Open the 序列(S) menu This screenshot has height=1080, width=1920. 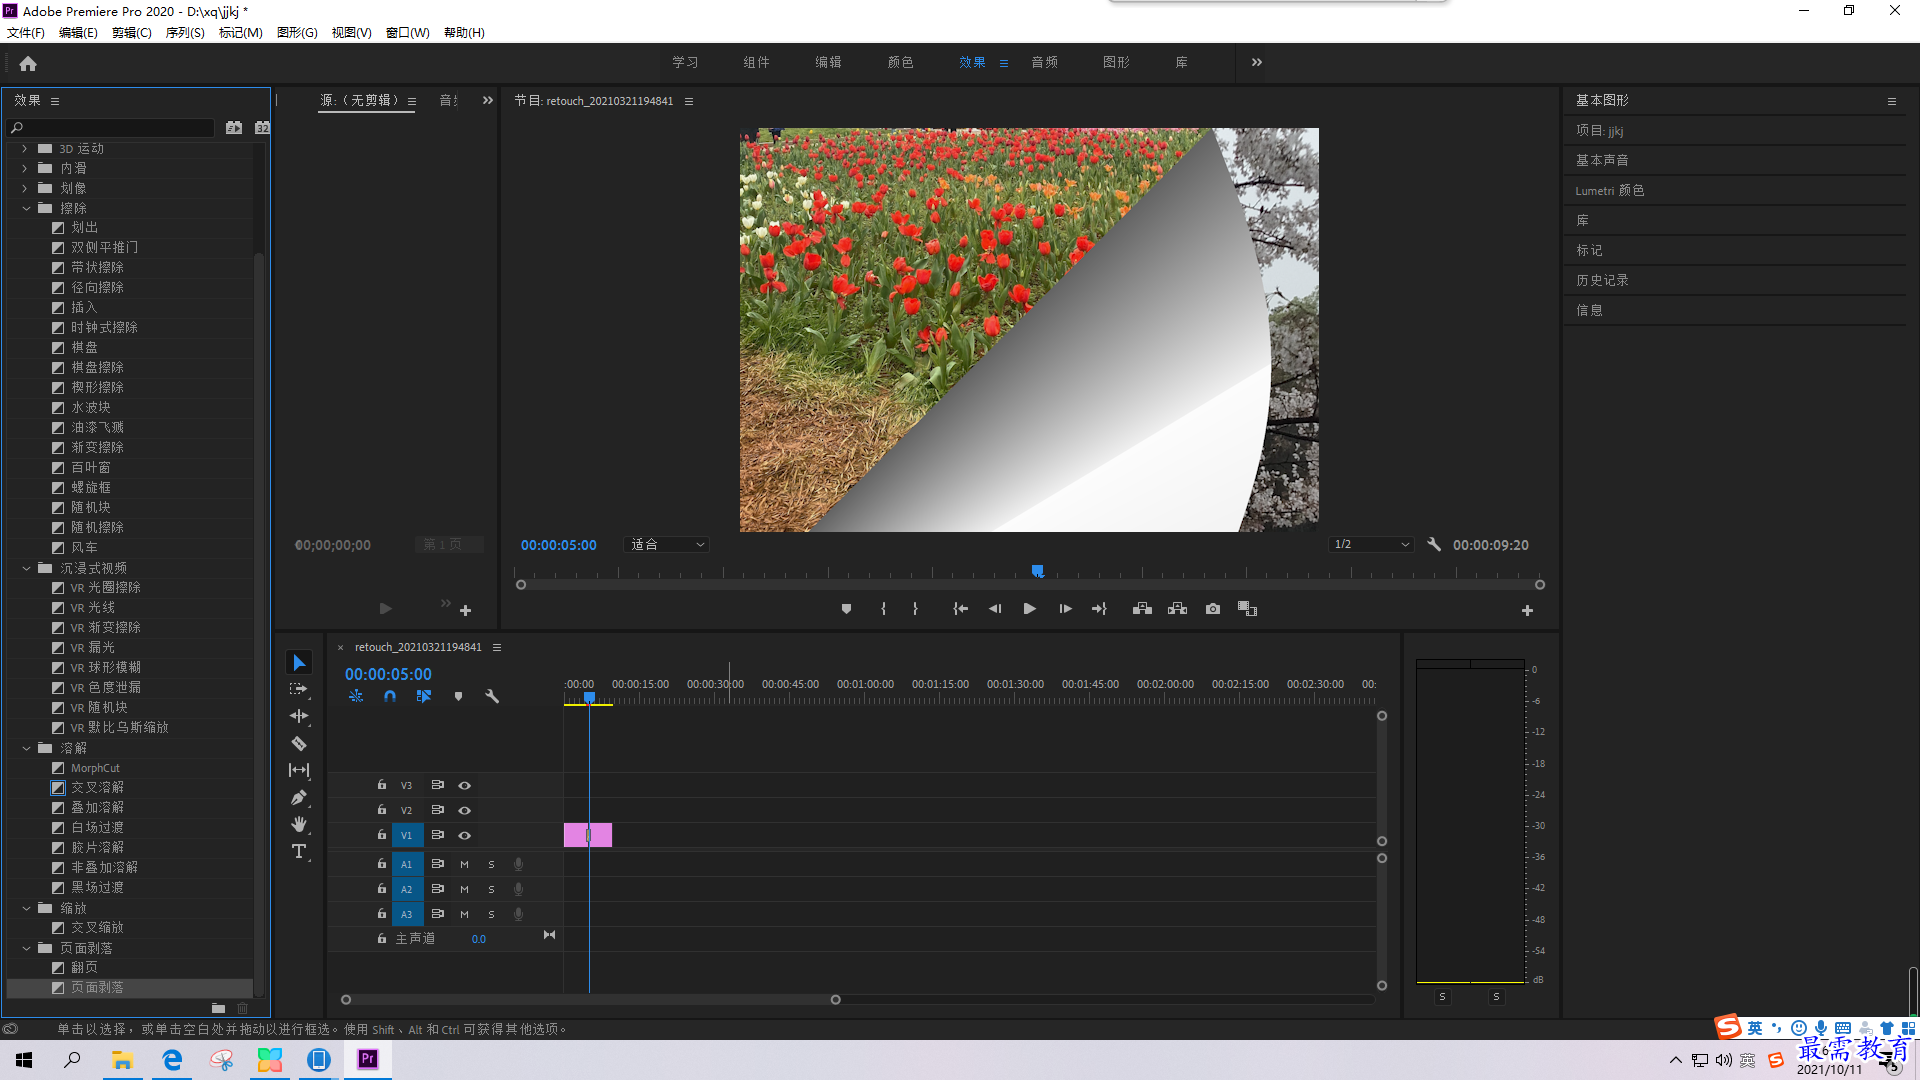pos(185,32)
